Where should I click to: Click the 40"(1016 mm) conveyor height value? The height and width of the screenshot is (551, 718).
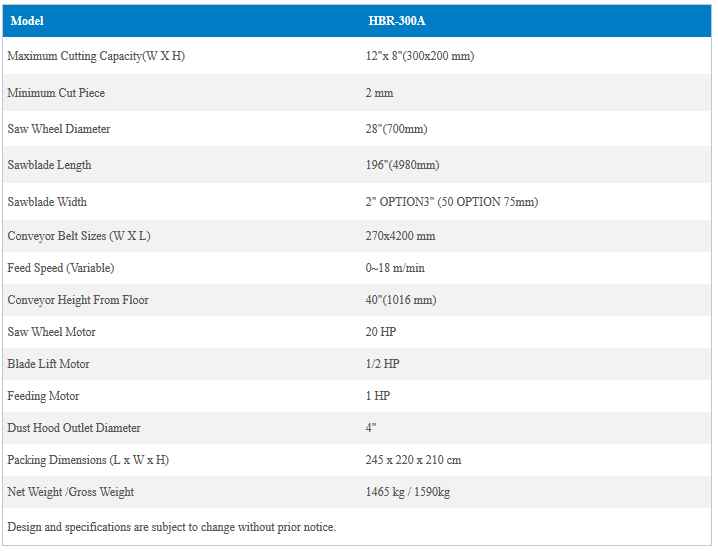click(401, 300)
